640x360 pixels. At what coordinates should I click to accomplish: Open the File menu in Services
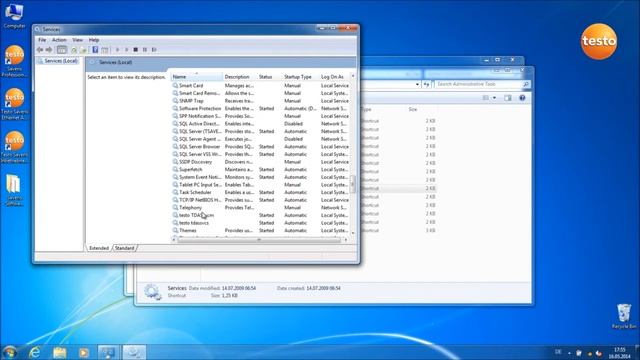[x=42, y=40]
